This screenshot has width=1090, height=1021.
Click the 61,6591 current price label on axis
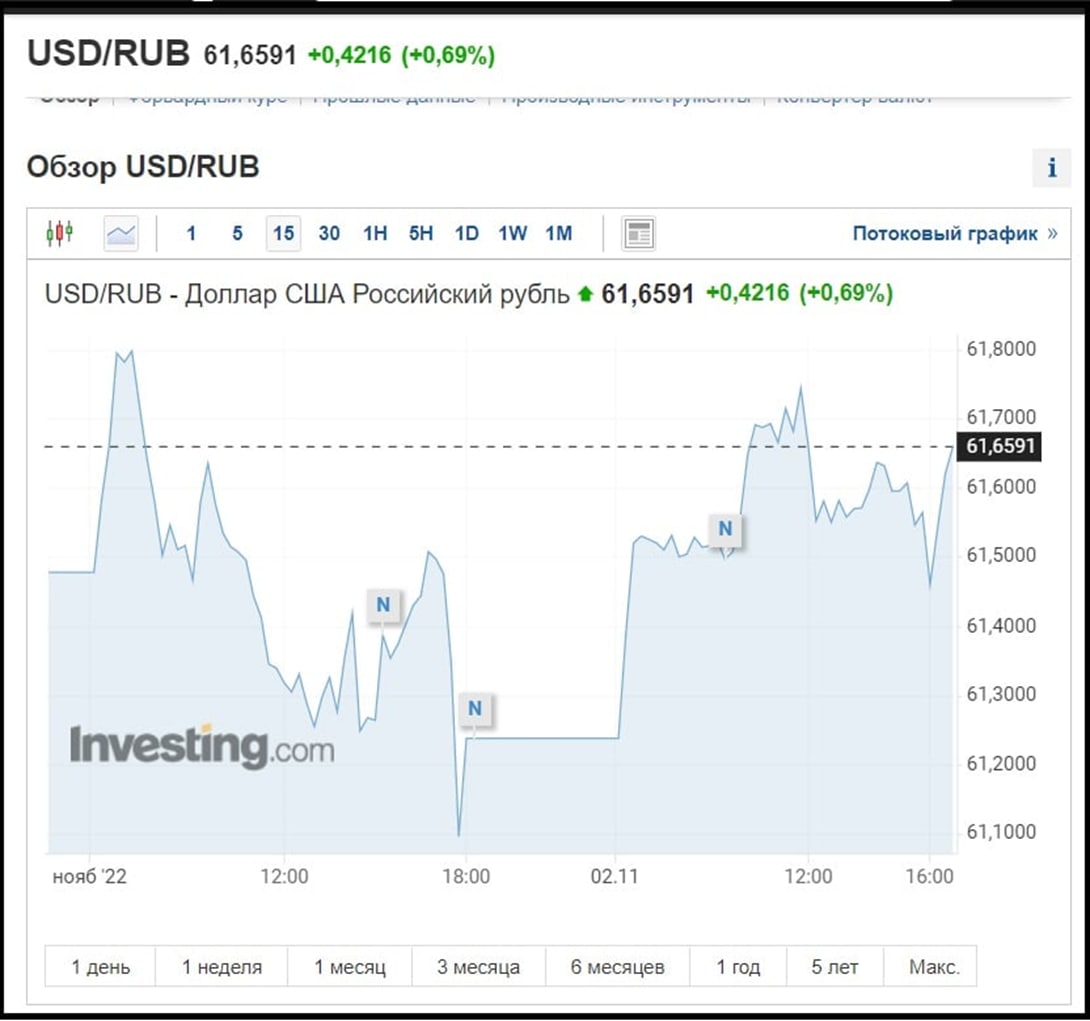pyautogui.click(x=1000, y=446)
